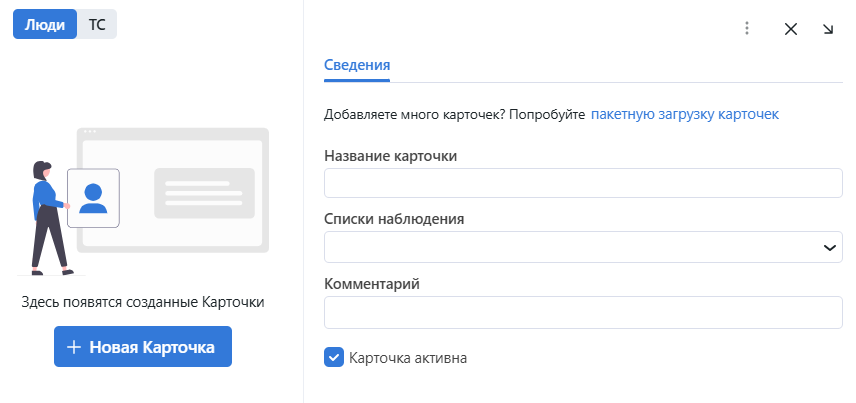This screenshot has height=403, width=856.
Task: Click the blue person avatar icon
Action: point(93,197)
